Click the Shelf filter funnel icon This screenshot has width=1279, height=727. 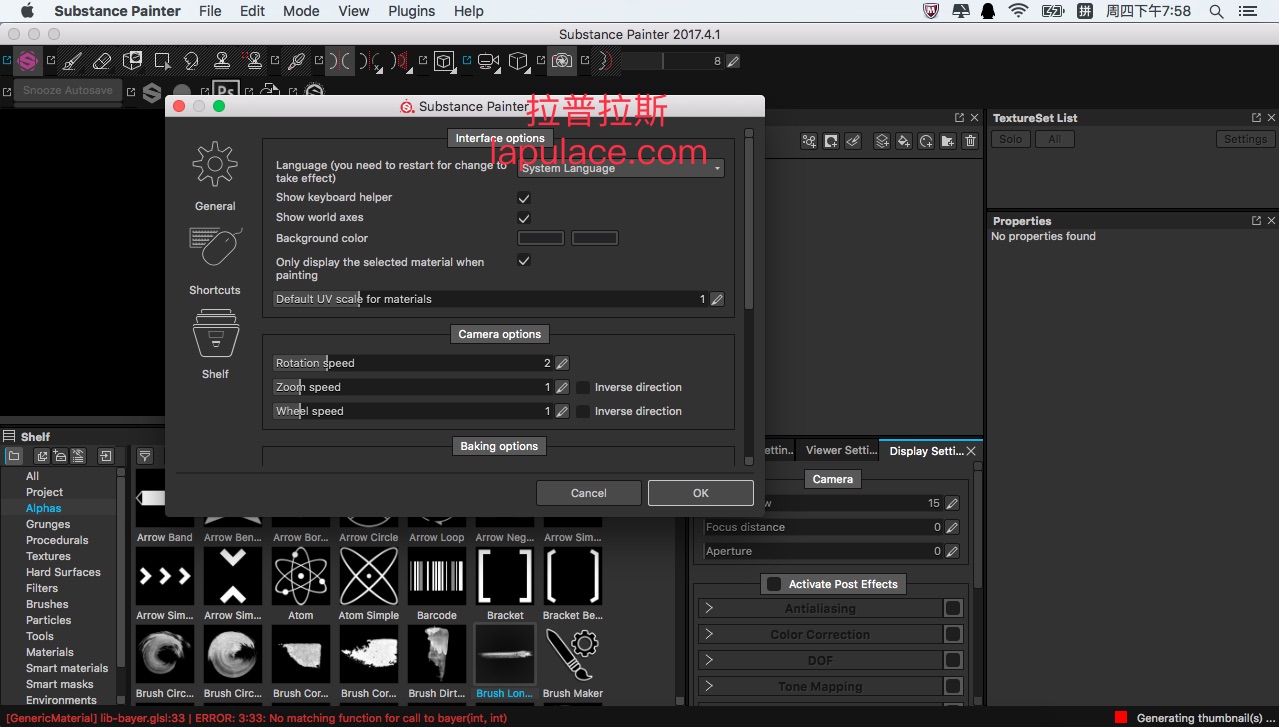pyautogui.click(x=145, y=456)
